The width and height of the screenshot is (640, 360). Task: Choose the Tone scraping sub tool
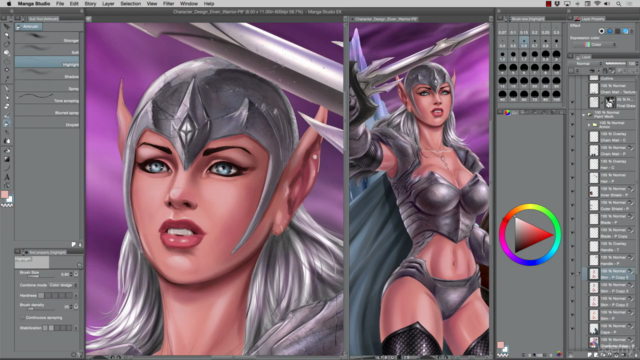point(47,98)
